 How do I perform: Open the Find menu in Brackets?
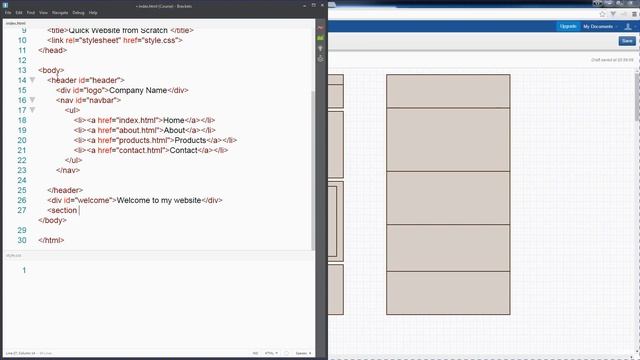pos(31,13)
